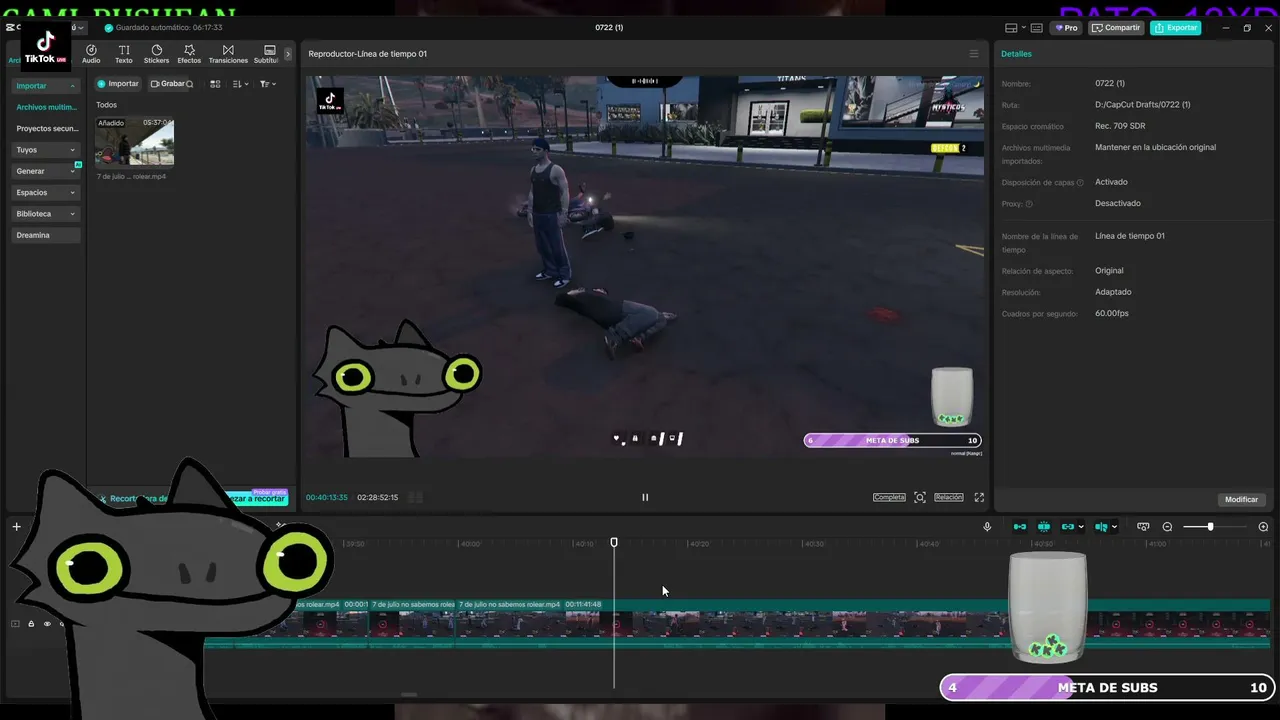Click the current timecode 00:40:13:35
Viewport: 1280px width, 720px height.
[x=327, y=497]
